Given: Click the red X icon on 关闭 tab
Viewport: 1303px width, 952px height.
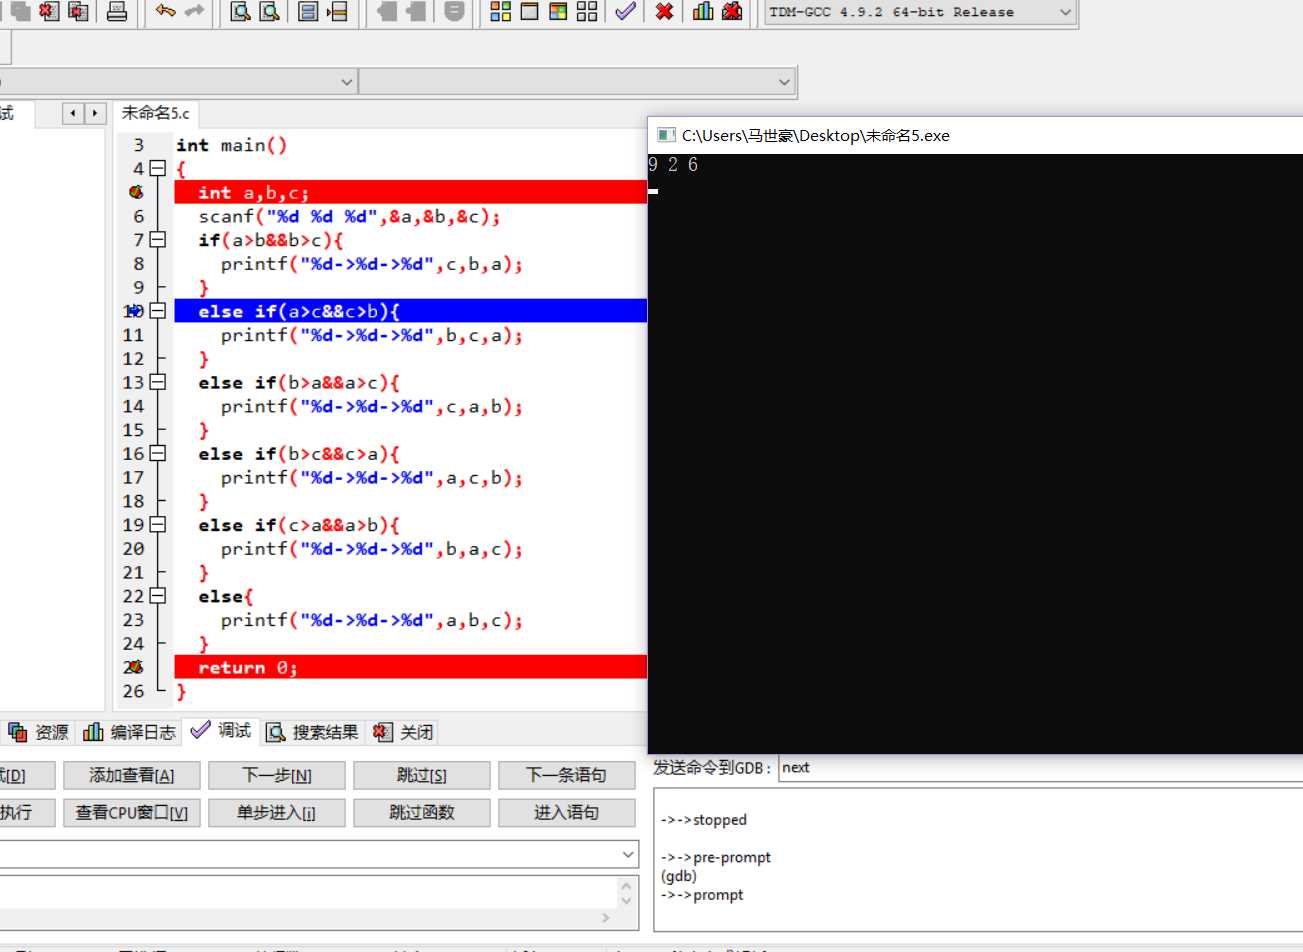Looking at the screenshot, I should pyautogui.click(x=382, y=732).
